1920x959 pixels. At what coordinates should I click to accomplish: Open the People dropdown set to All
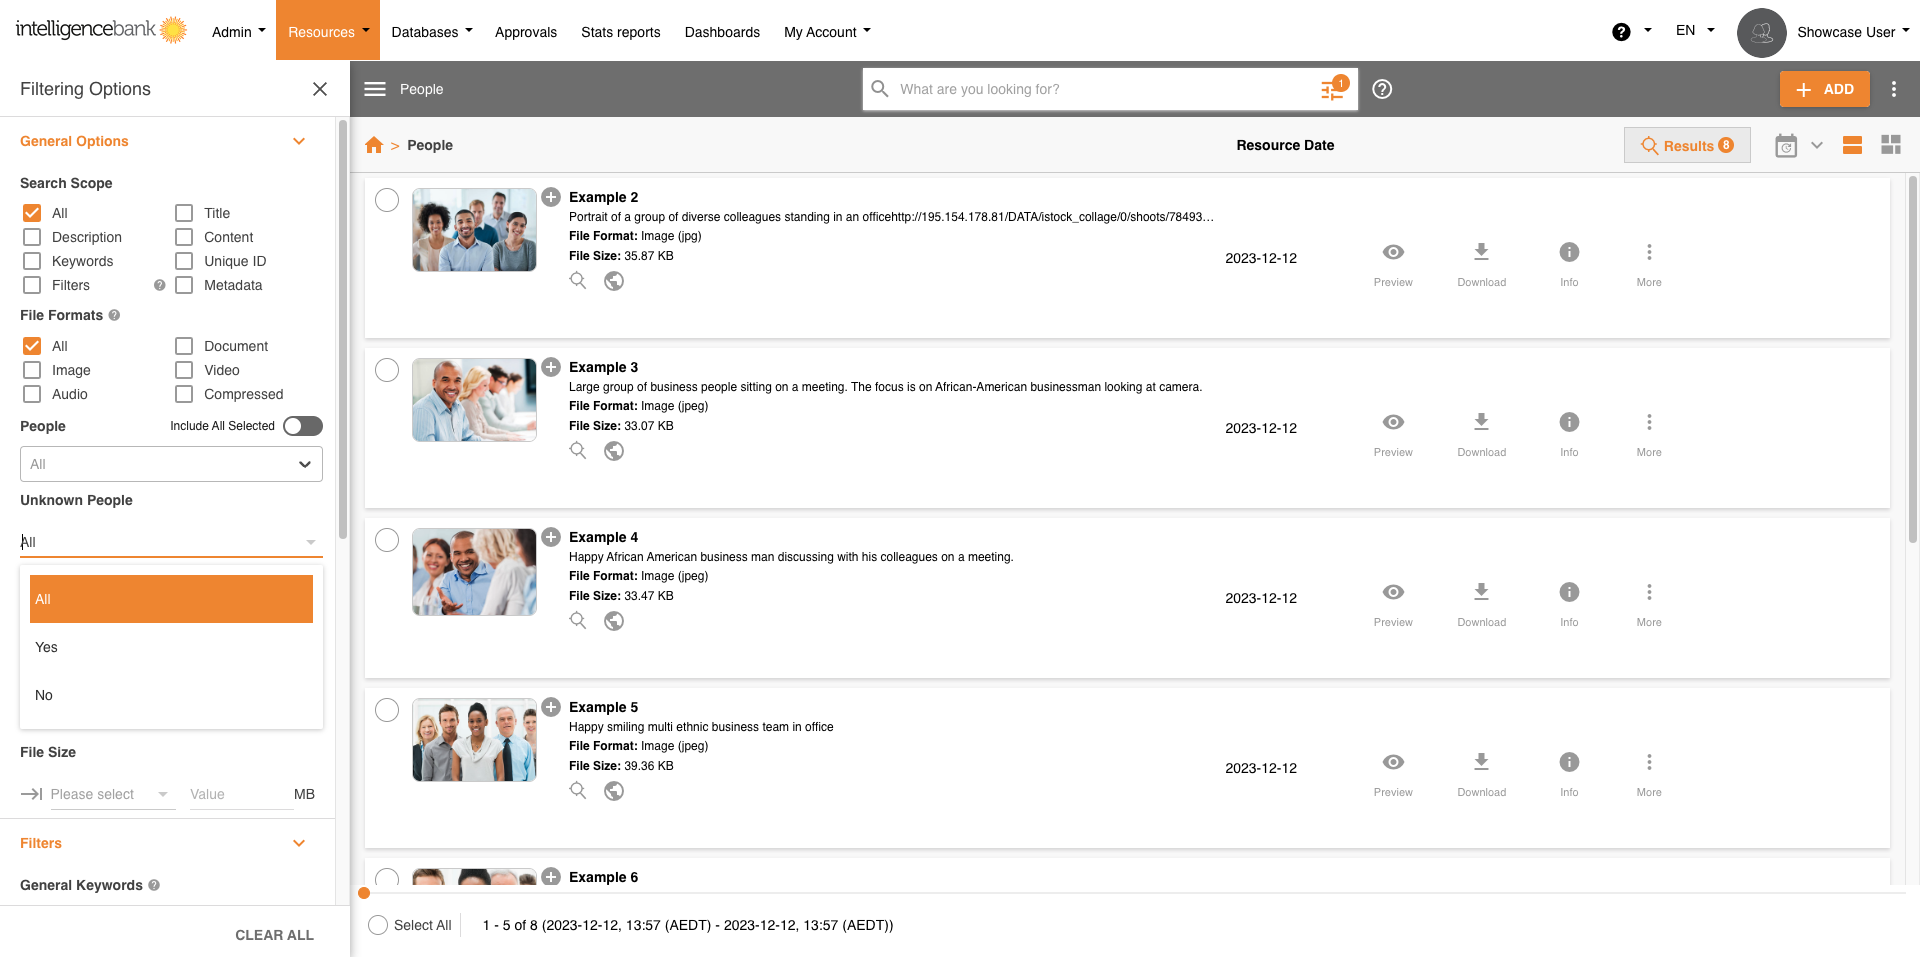click(171, 464)
